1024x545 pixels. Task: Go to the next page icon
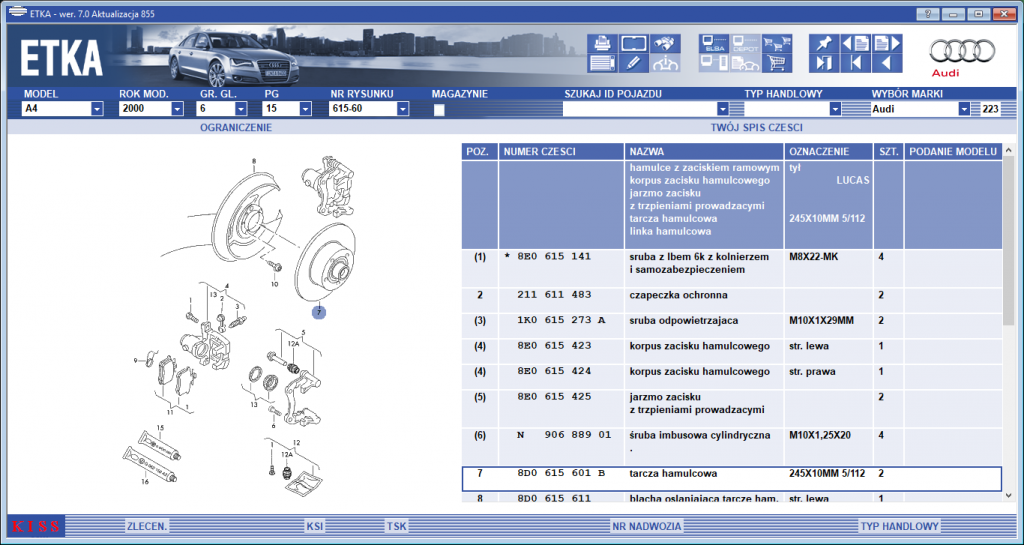click(x=887, y=44)
